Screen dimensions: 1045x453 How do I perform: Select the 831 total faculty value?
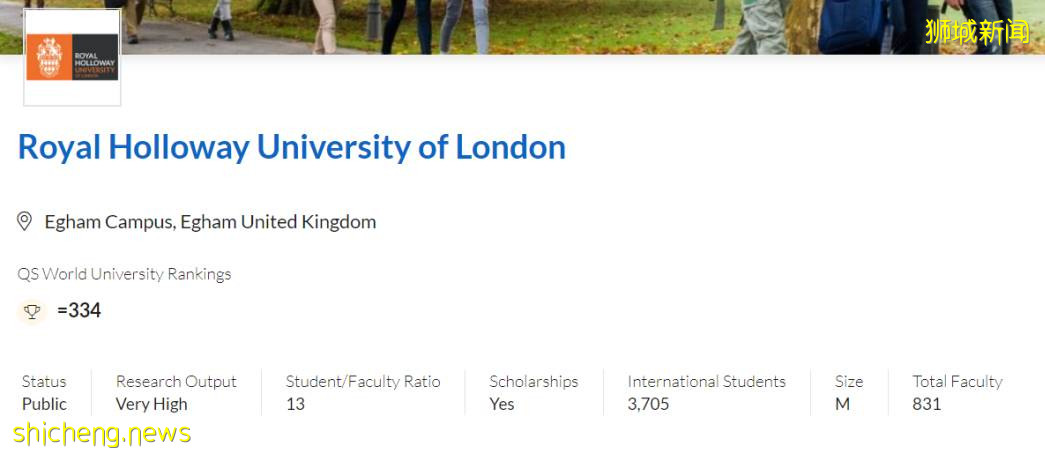(927, 404)
